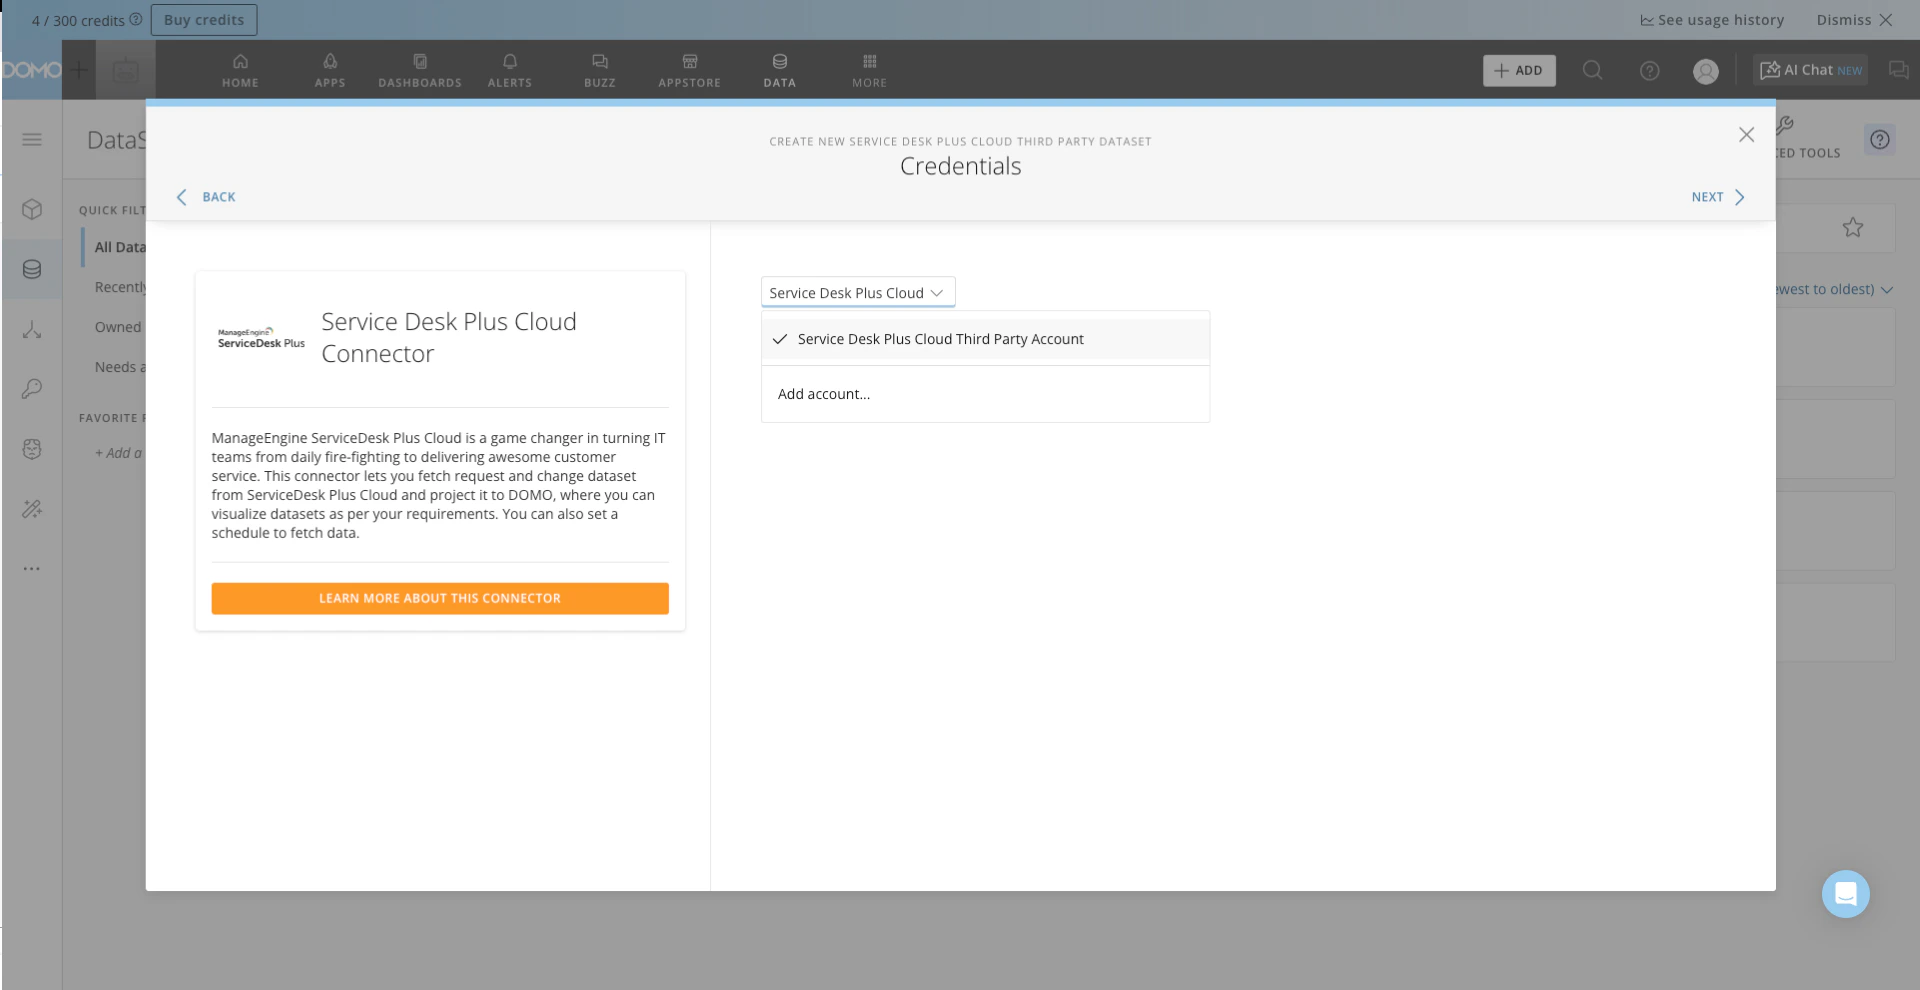Open the key icon in left sidebar

tap(32, 389)
